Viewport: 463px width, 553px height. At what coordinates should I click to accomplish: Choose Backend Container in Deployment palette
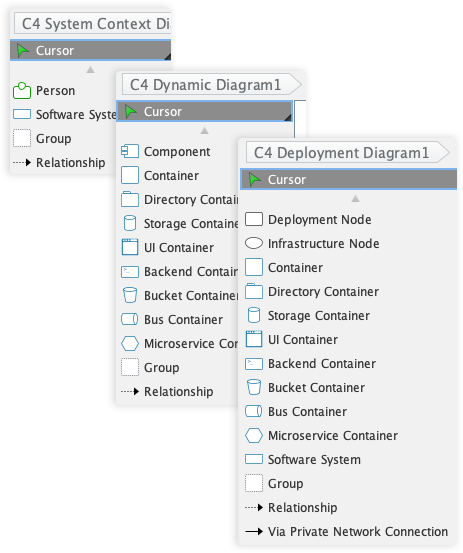[x=311, y=363]
